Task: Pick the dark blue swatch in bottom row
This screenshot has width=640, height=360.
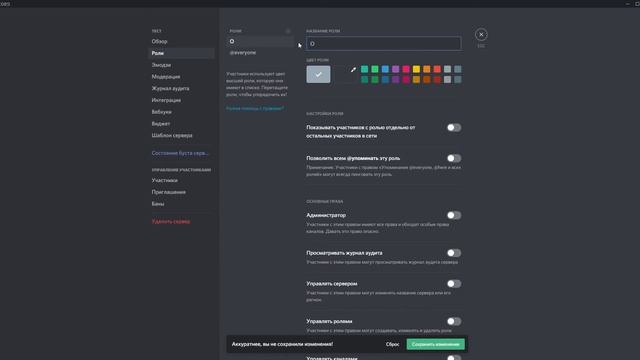Action: (385, 80)
